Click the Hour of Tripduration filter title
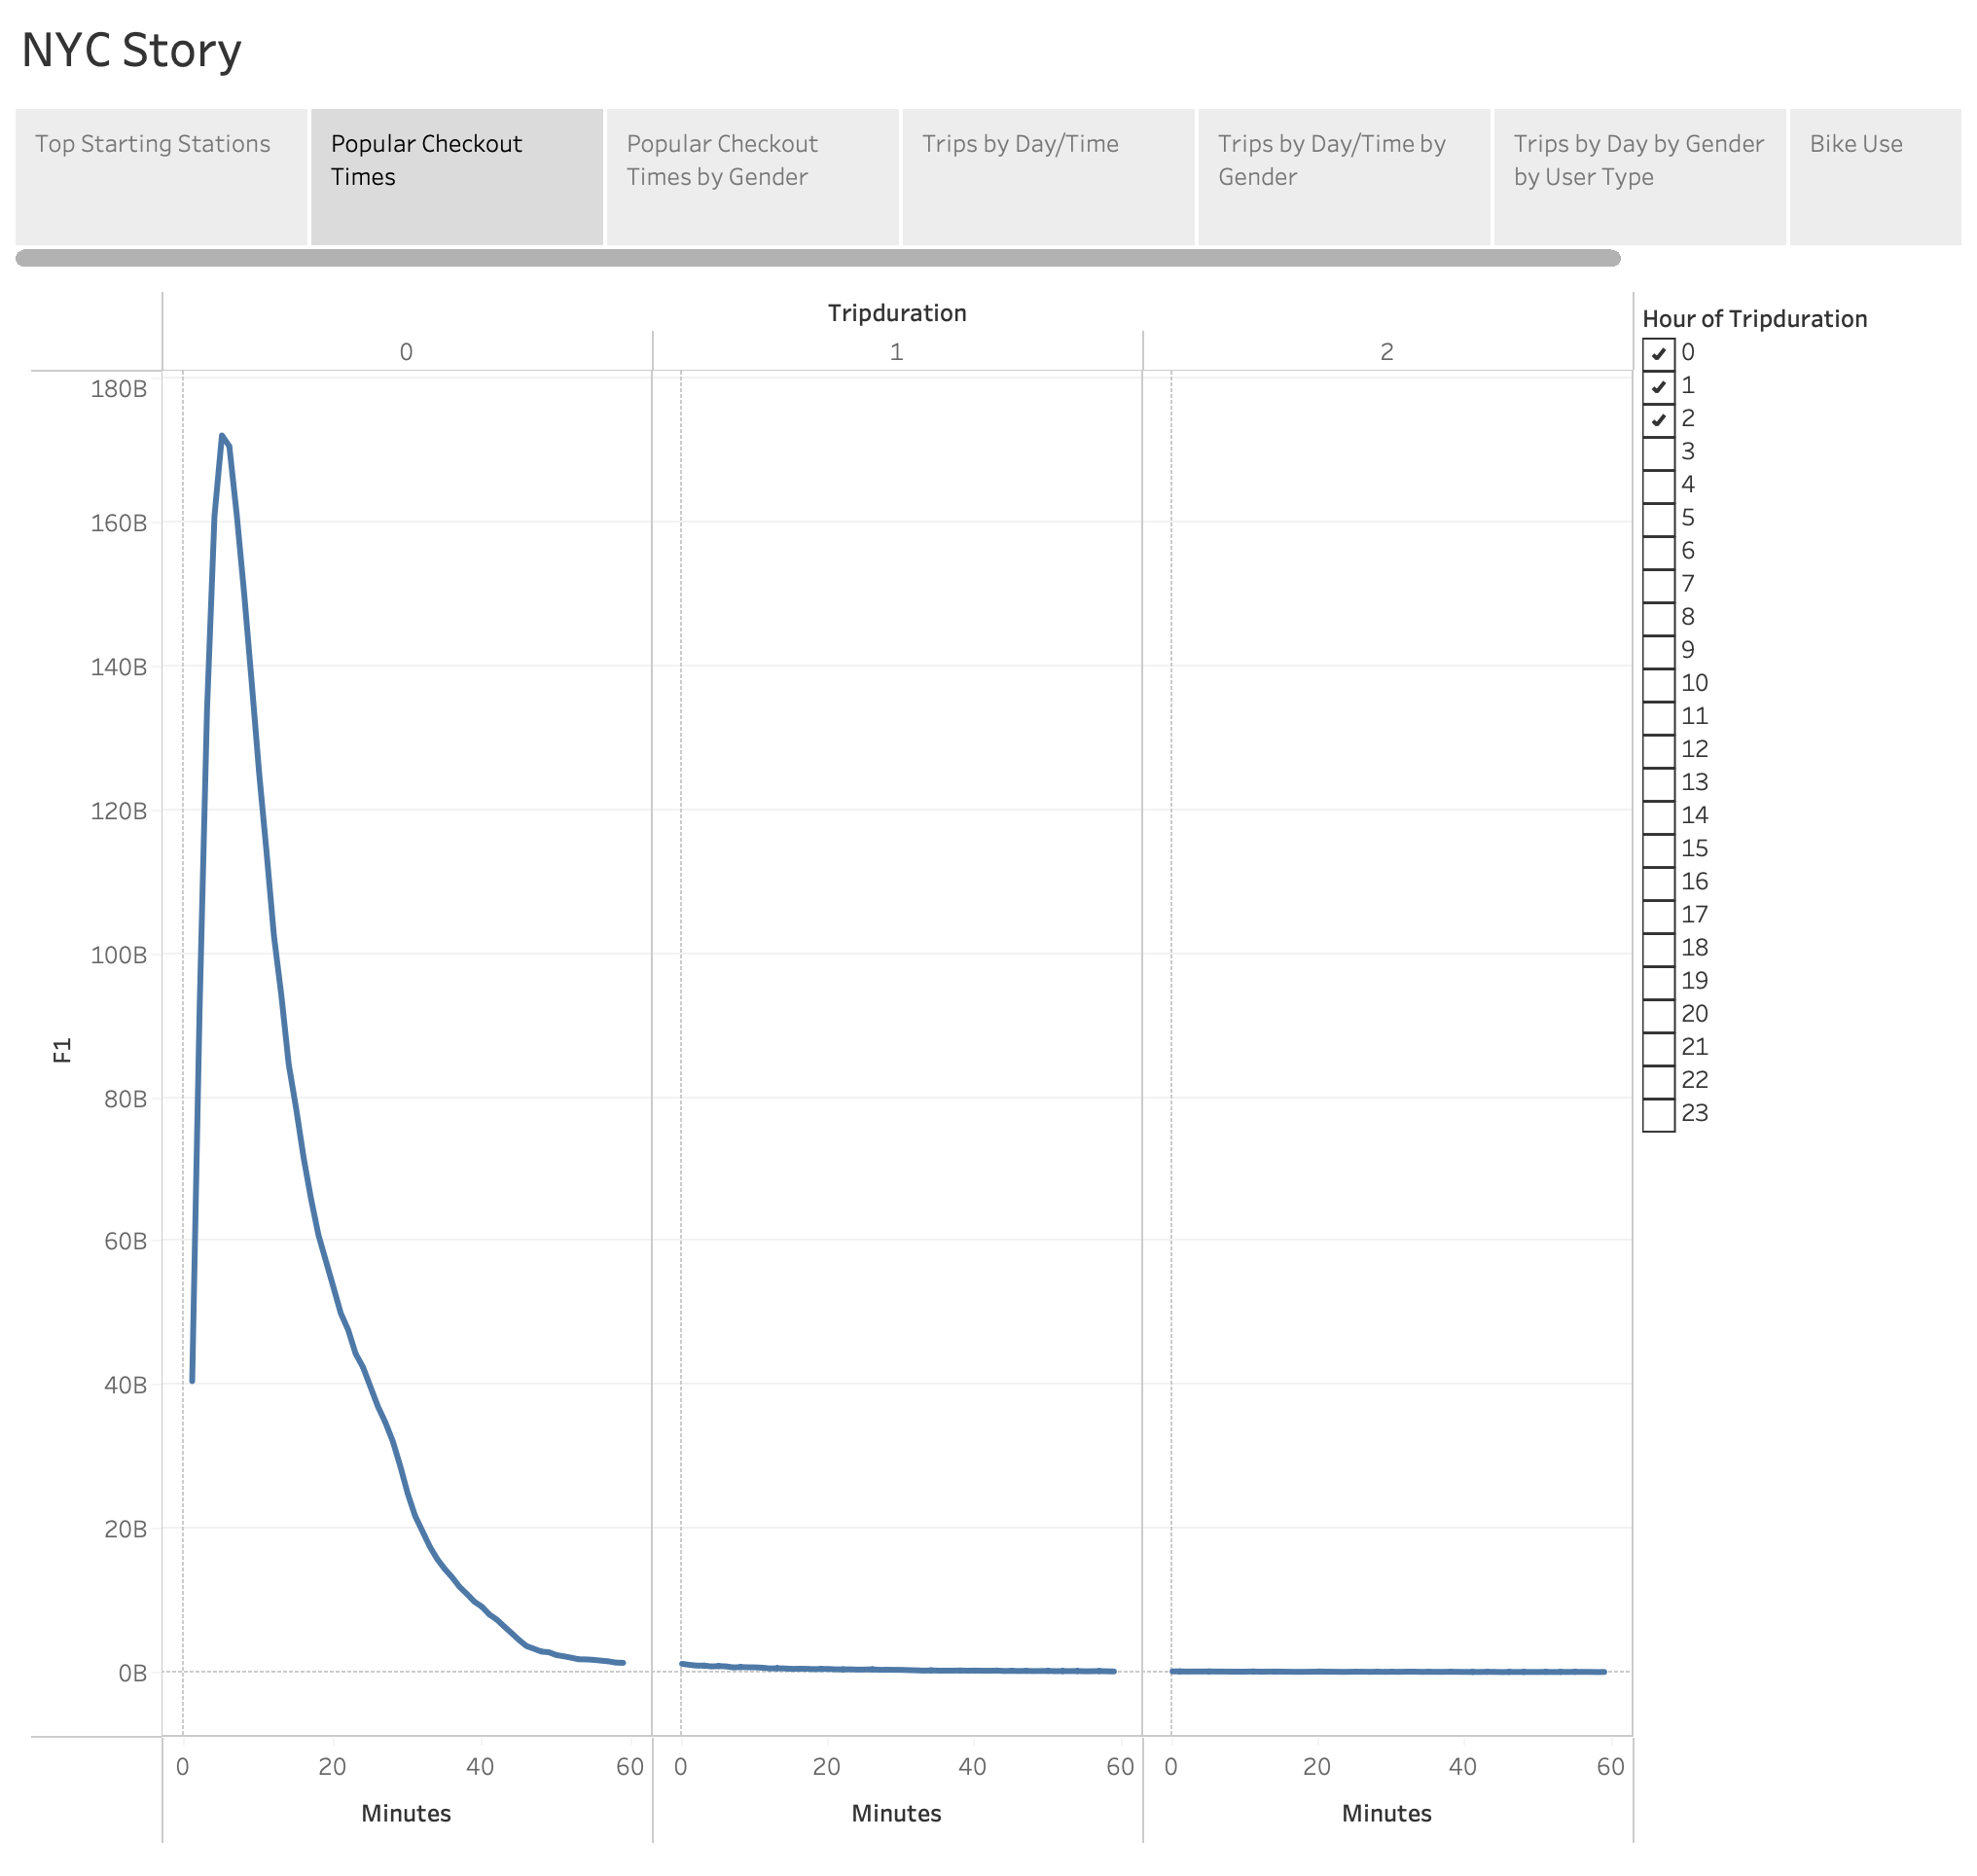 [1754, 319]
